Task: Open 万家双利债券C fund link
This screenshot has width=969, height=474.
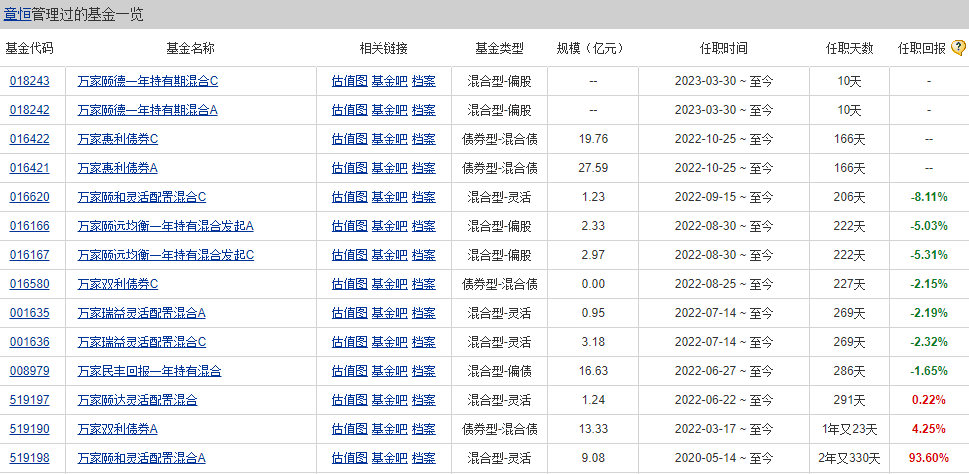Action: [x=117, y=284]
